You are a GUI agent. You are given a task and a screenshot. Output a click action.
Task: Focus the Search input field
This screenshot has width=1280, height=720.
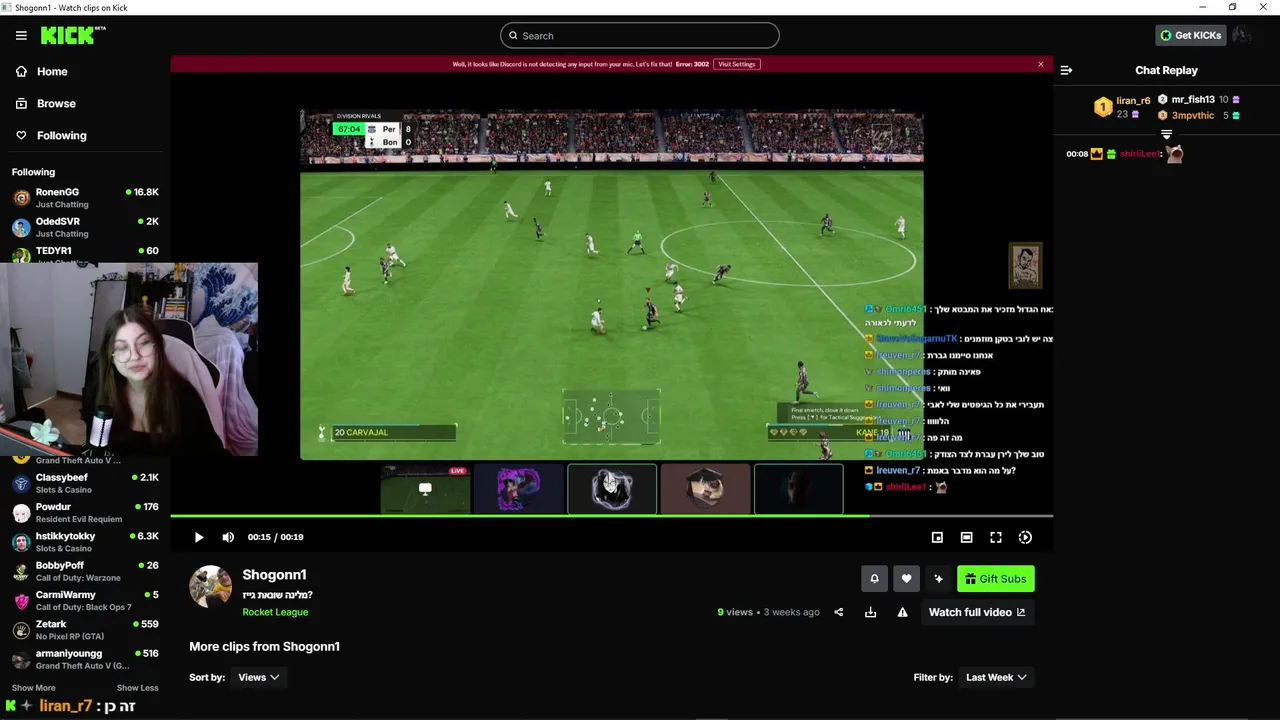click(640, 36)
